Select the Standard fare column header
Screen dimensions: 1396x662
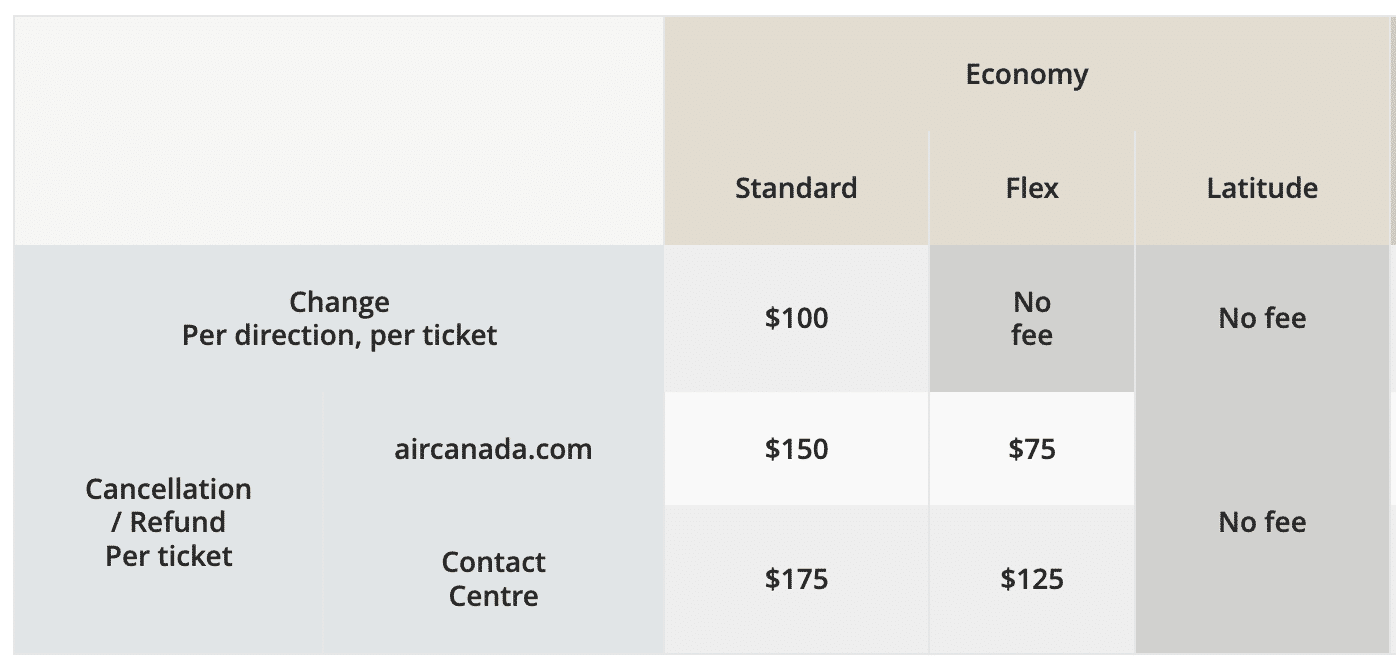click(796, 188)
